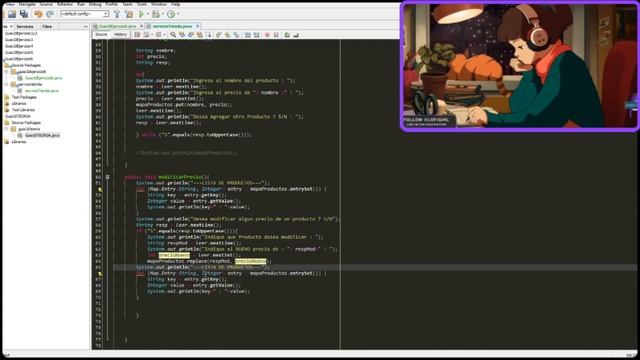Screen dimensions: 640x360
Task: Click the Redo toolbar icon
Action: 50,14
